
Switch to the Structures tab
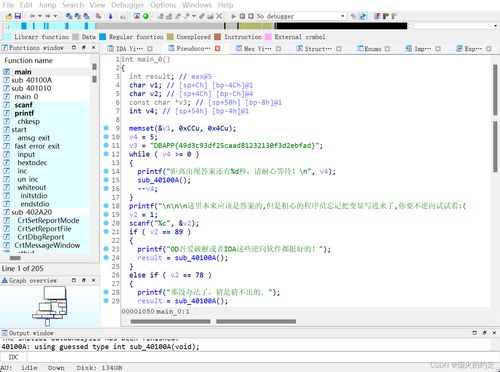point(318,49)
